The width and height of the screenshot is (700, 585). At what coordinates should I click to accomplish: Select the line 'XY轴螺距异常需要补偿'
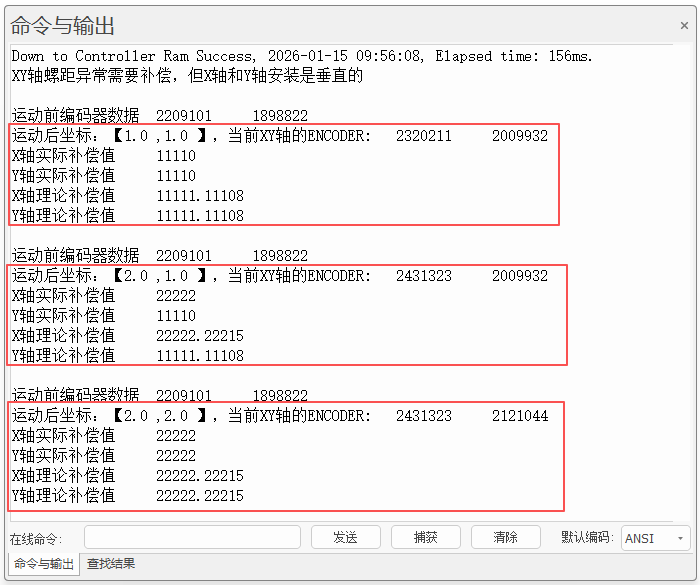pyautogui.click(x=187, y=76)
